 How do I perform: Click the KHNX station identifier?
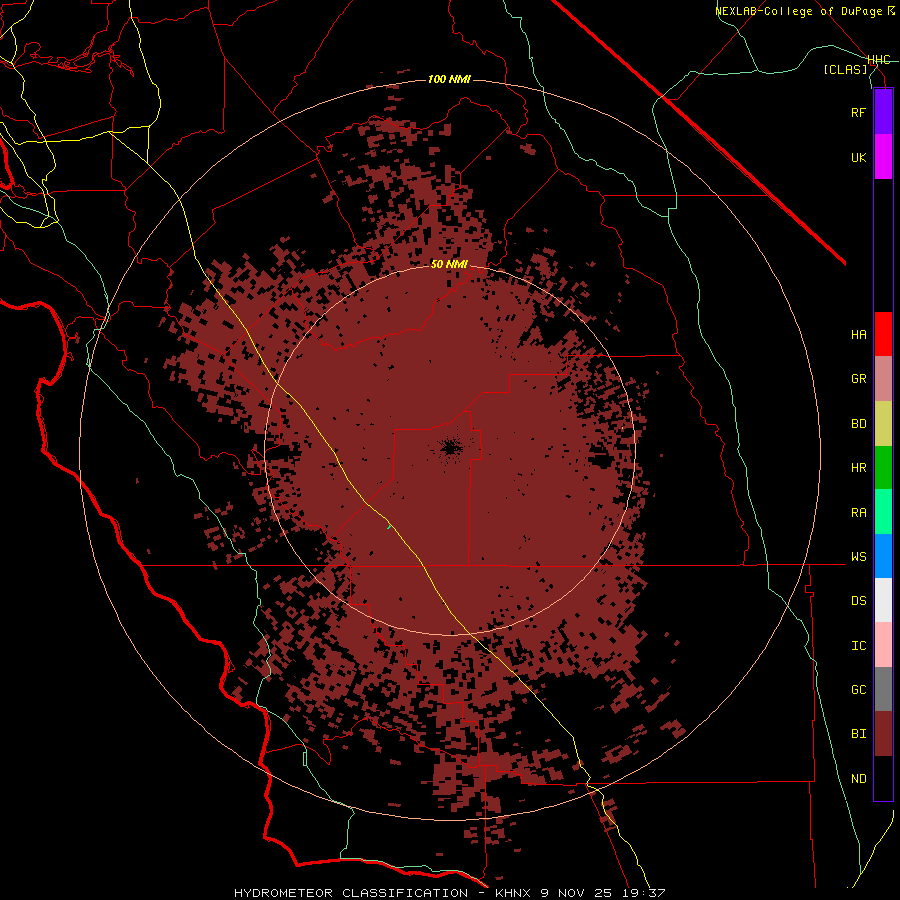pos(514,893)
